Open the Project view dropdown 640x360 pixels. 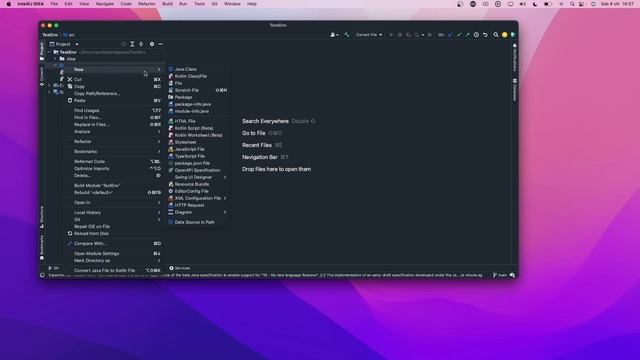click(64, 44)
